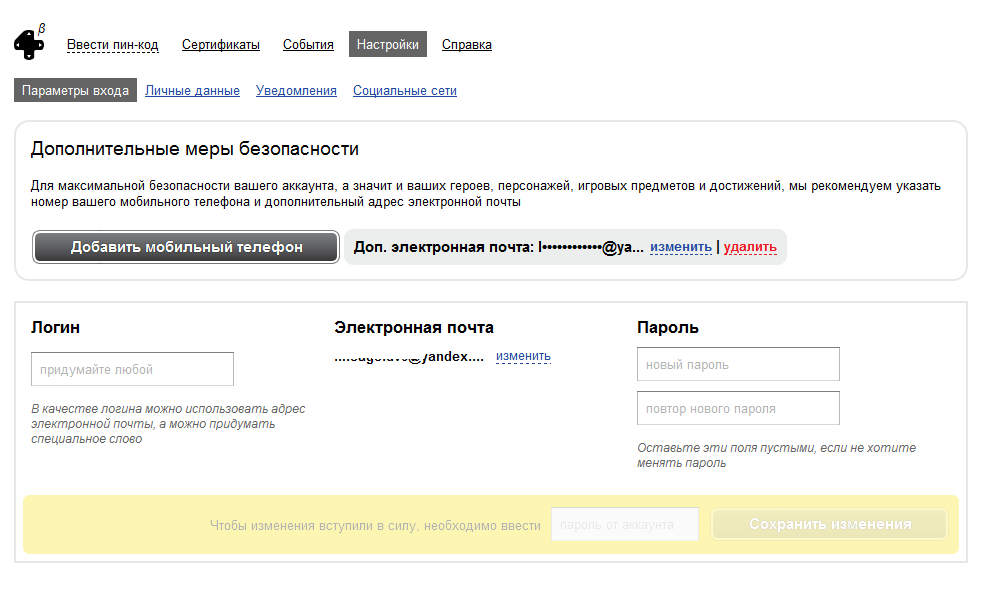Click the Добавить мобильный телефон button

186,247
